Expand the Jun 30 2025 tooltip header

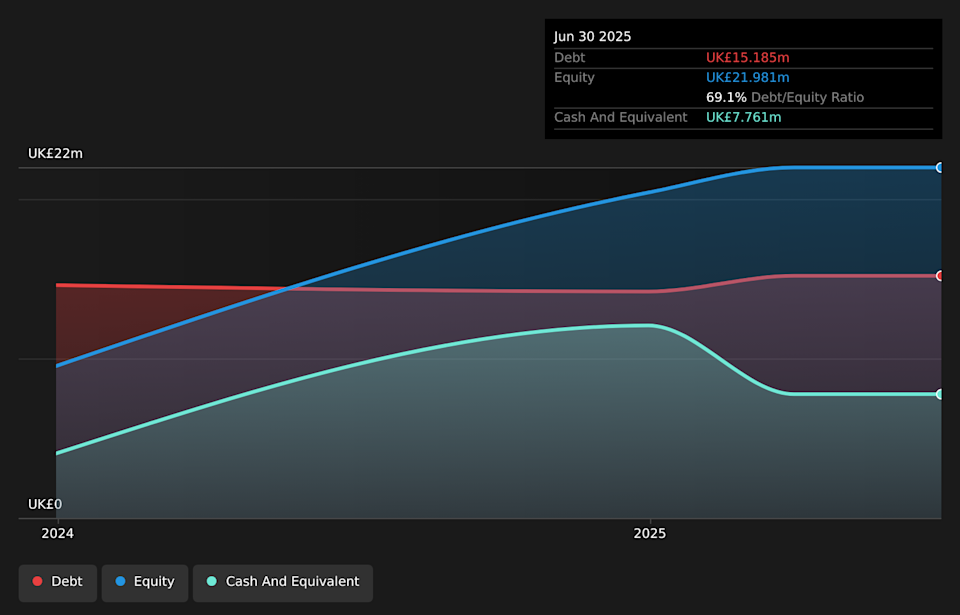(x=592, y=36)
